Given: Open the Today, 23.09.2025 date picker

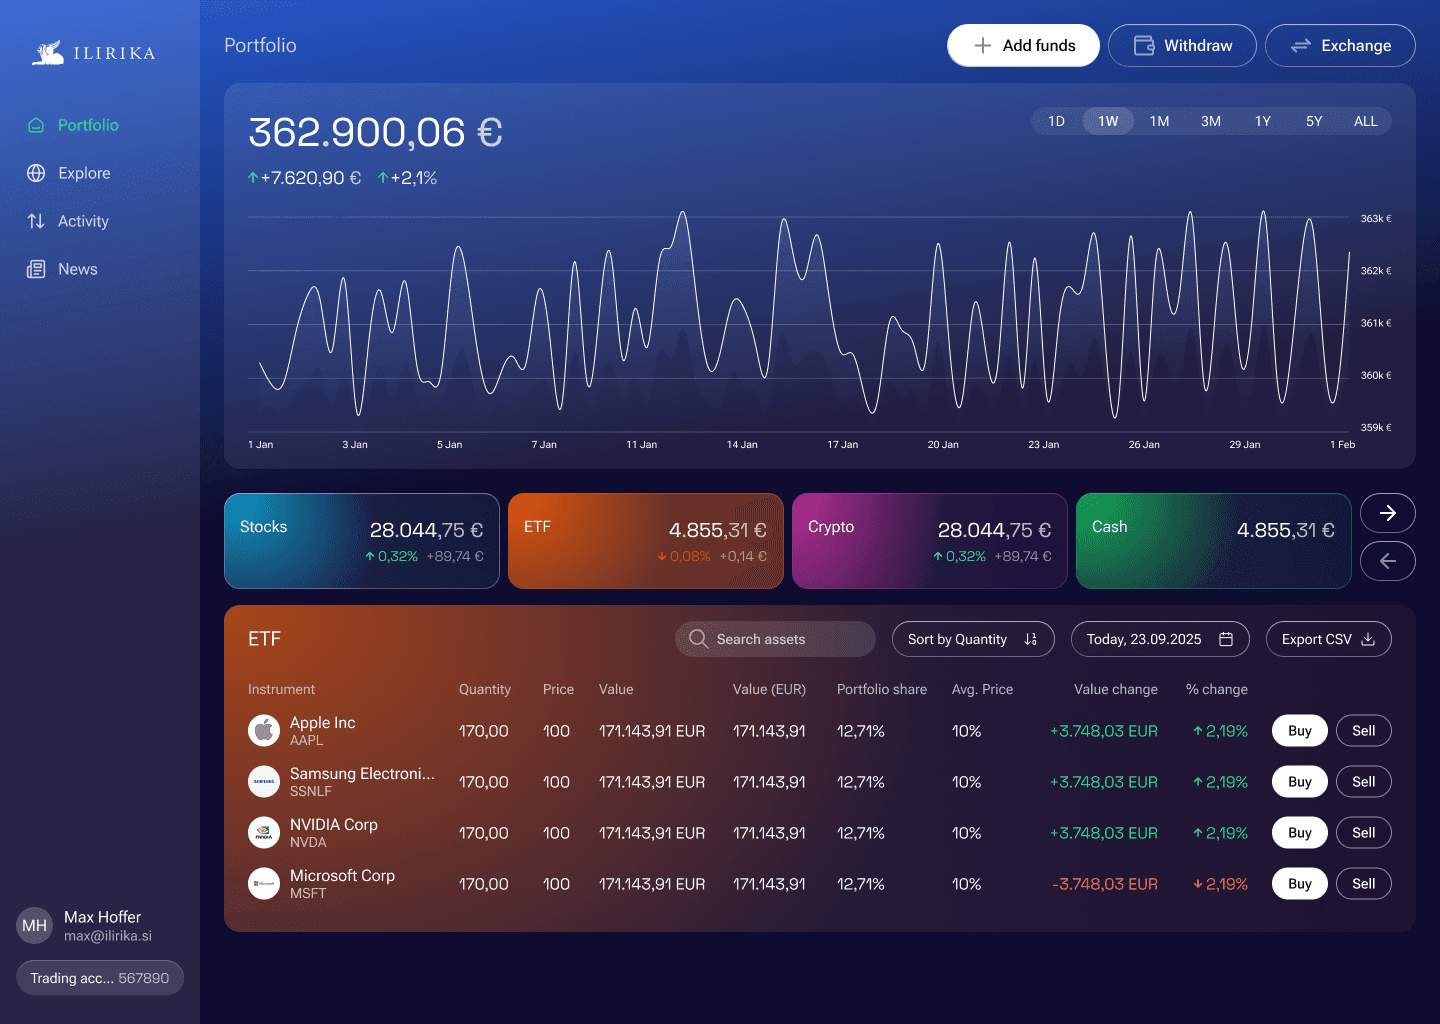Looking at the screenshot, I should click(x=1160, y=639).
